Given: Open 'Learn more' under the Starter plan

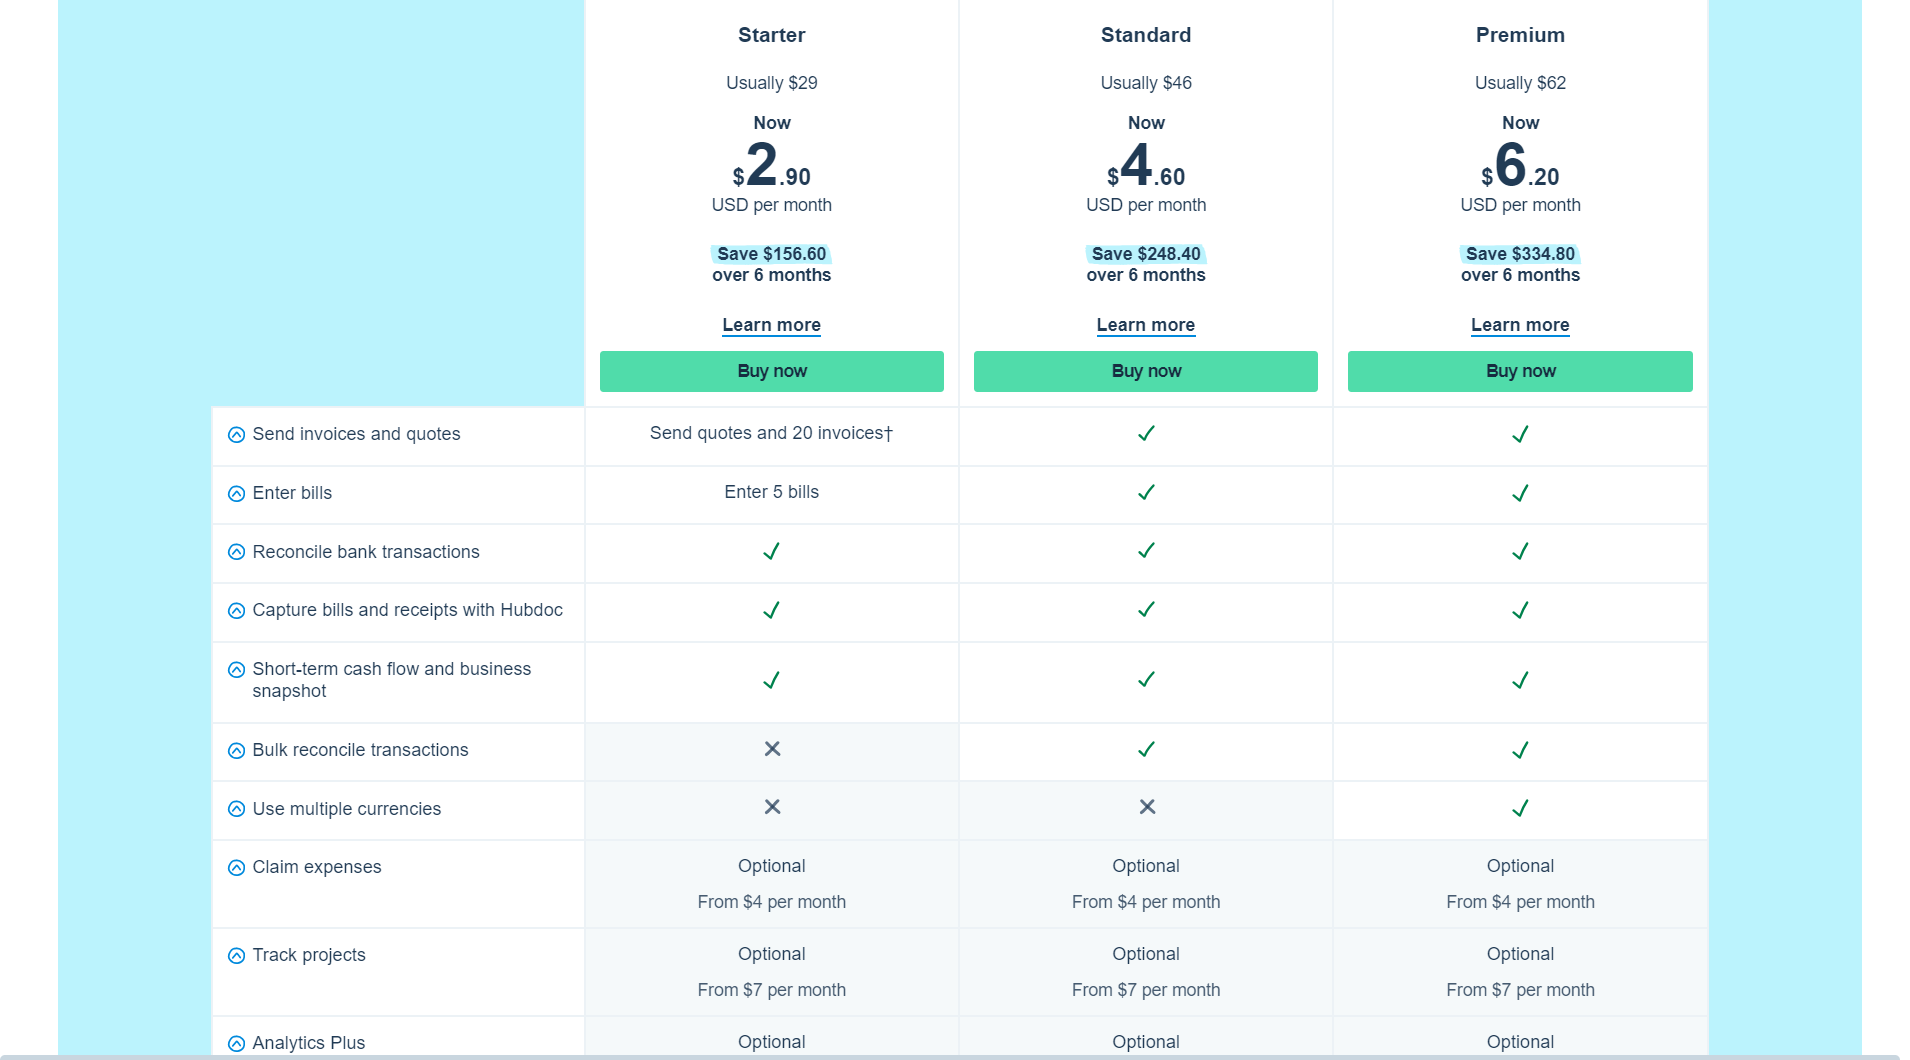Looking at the screenshot, I should 771,325.
